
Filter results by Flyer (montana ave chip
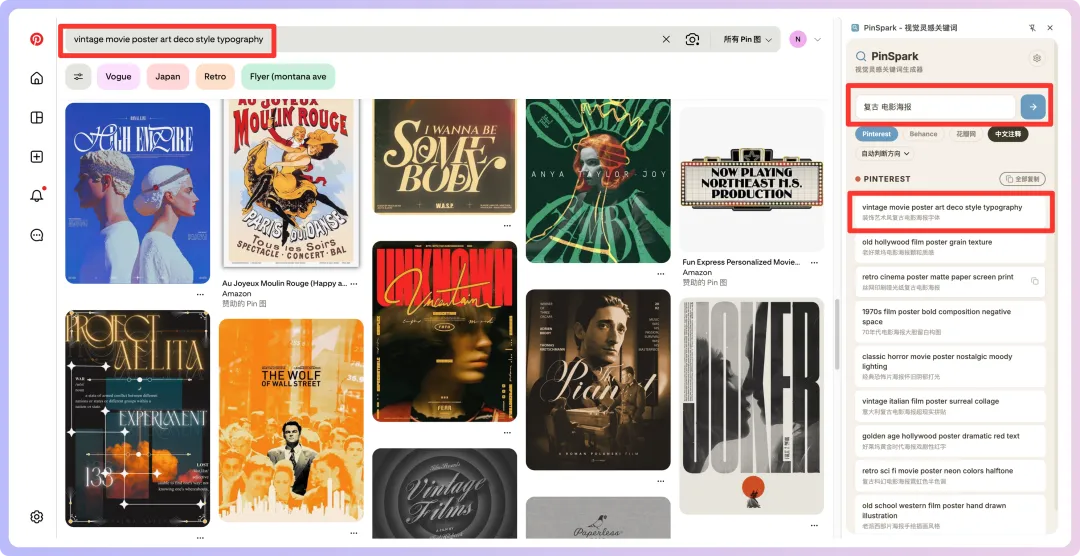[x=288, y=76]
